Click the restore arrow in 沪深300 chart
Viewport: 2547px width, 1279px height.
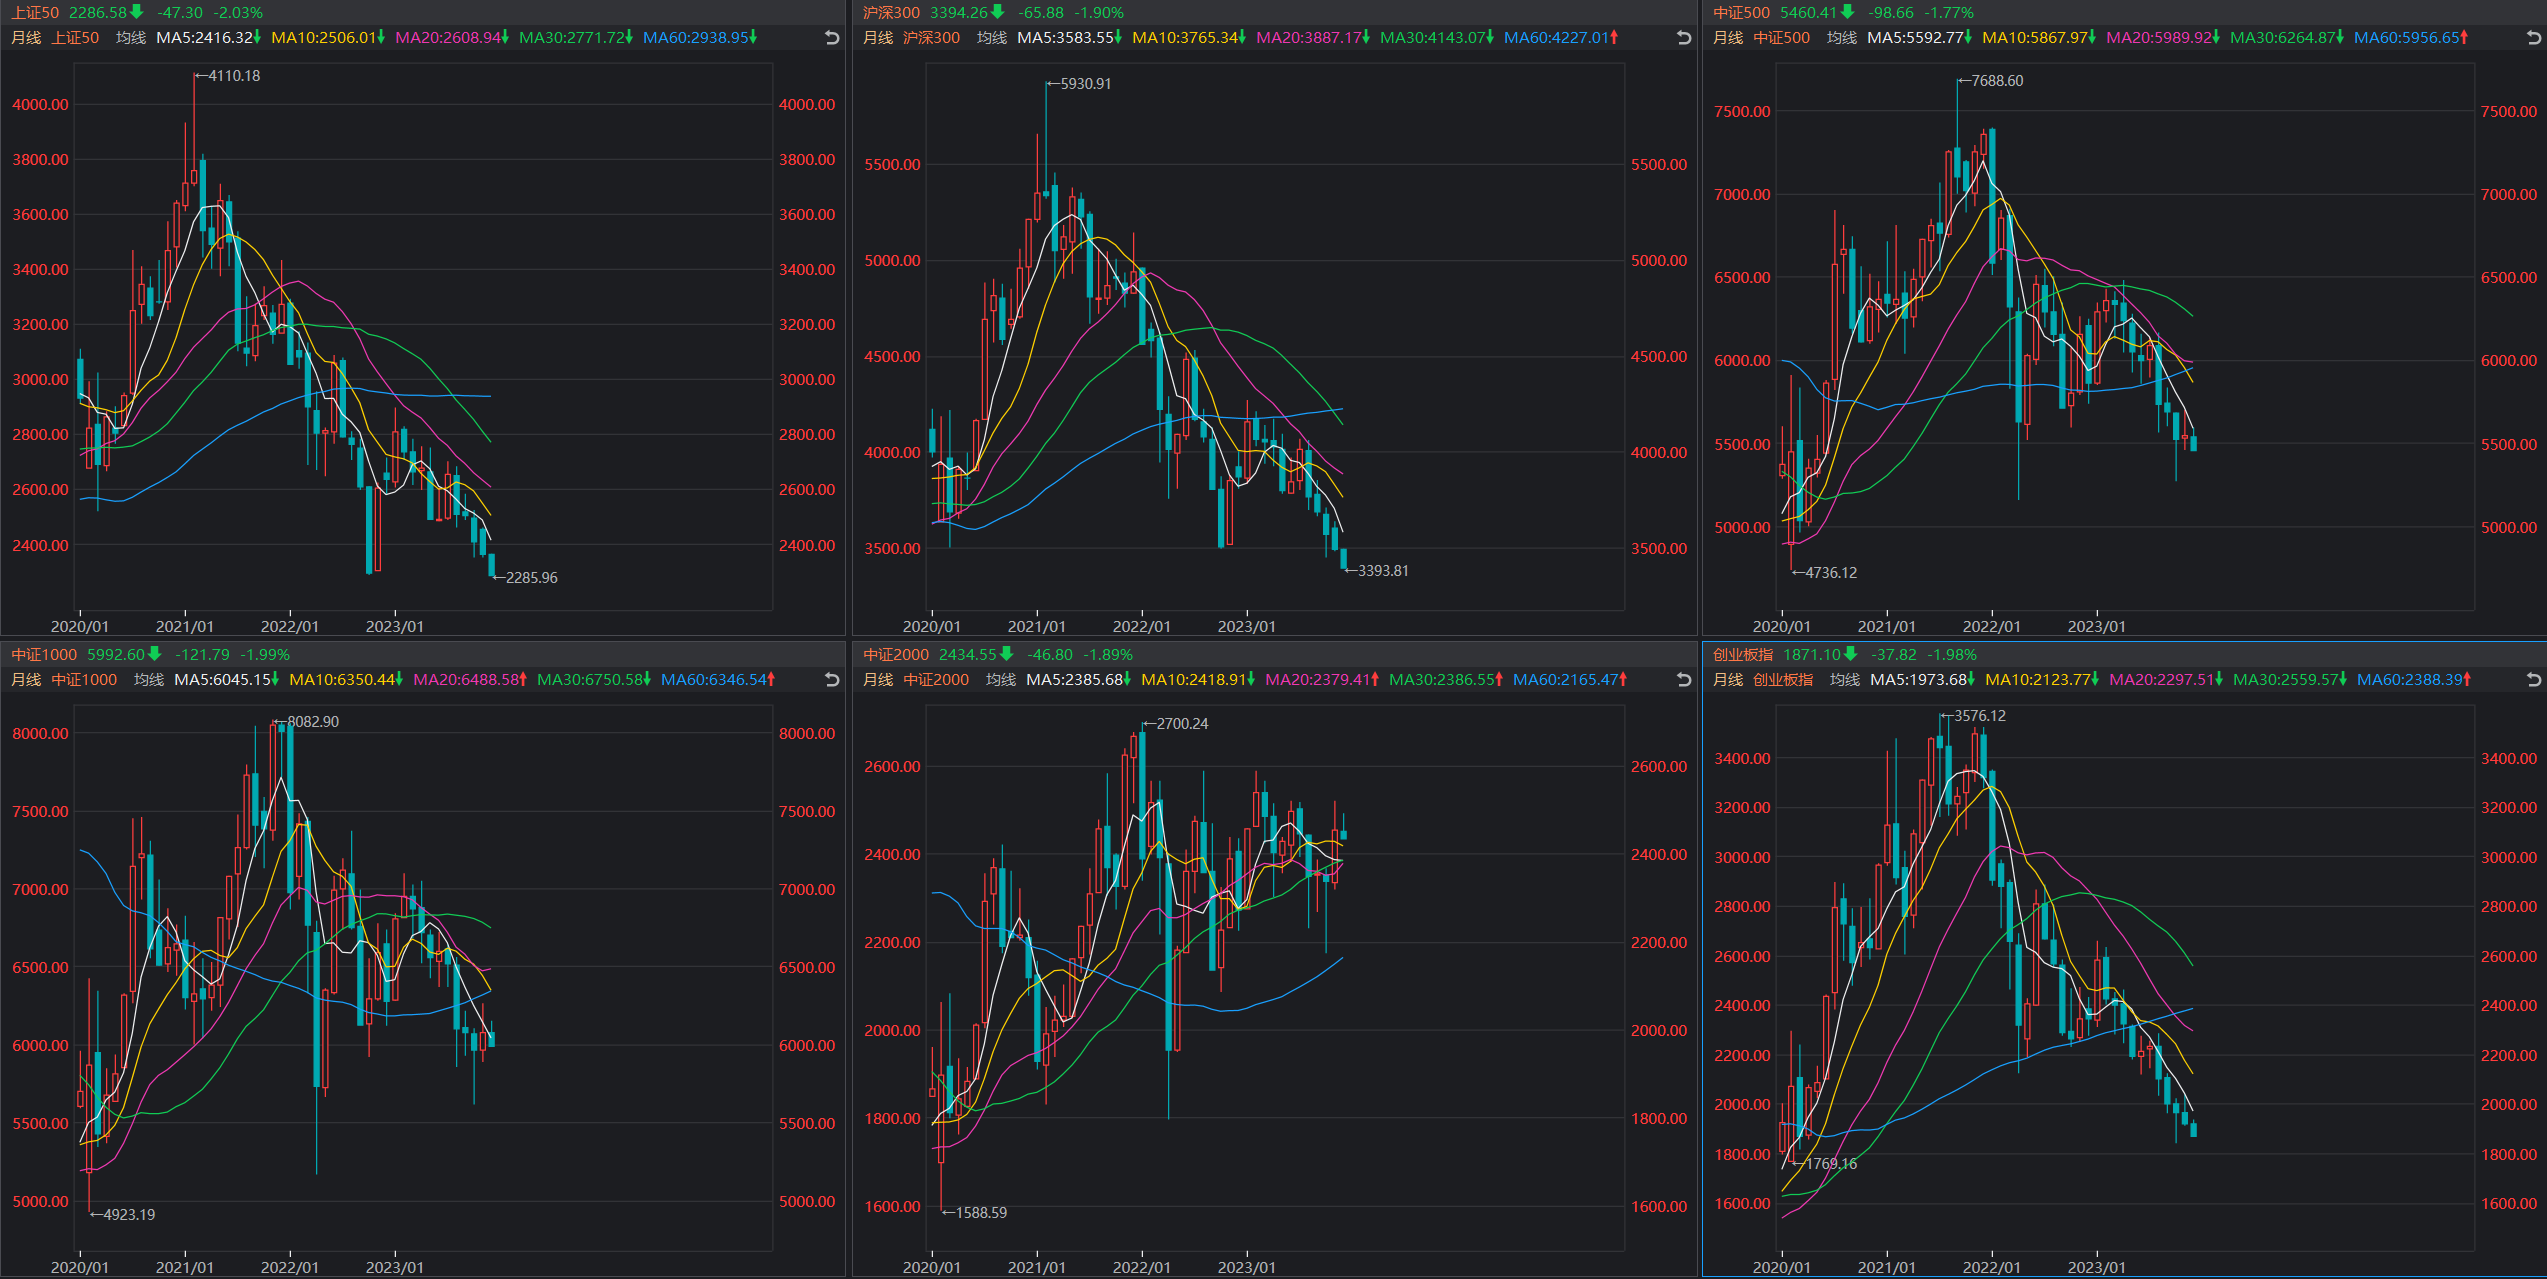pyautogui.click(x=1683, y=38)
